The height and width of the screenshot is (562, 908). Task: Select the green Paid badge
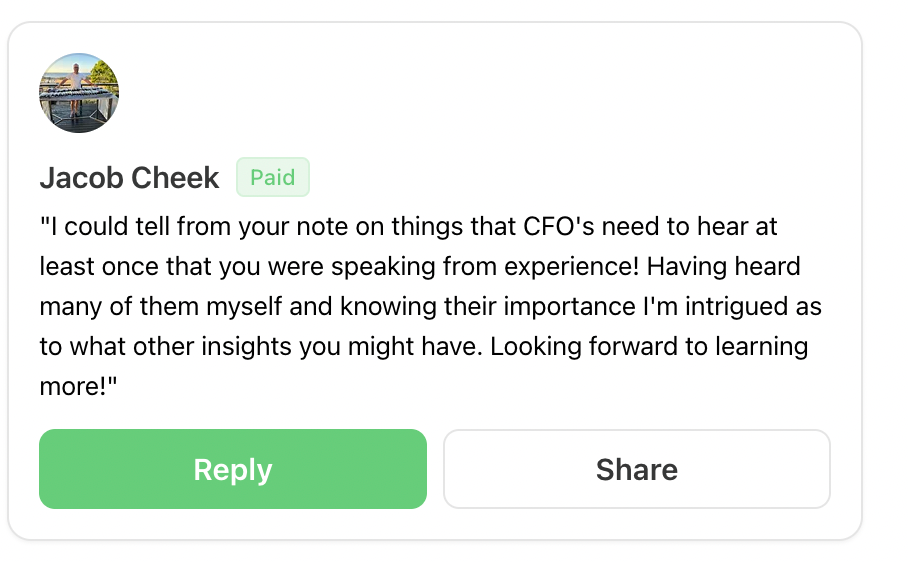[x=273, y=177]
